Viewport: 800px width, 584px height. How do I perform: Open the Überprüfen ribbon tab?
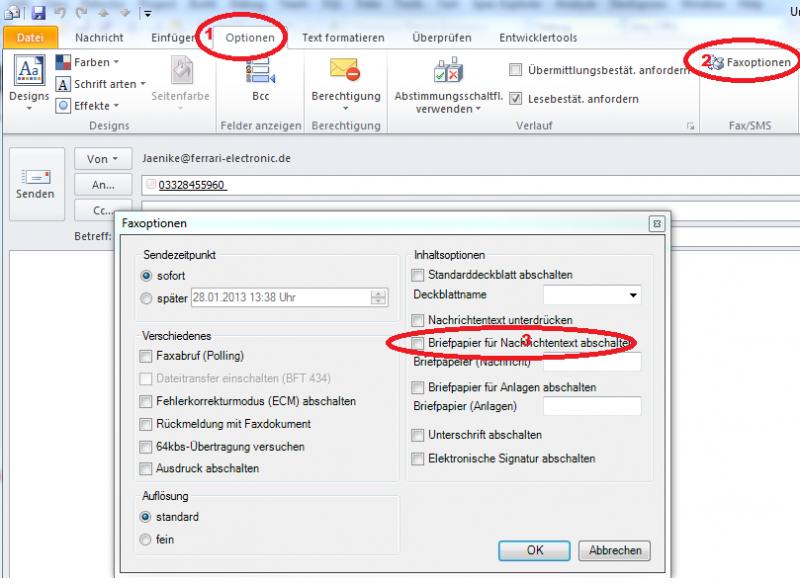[443, 38]
